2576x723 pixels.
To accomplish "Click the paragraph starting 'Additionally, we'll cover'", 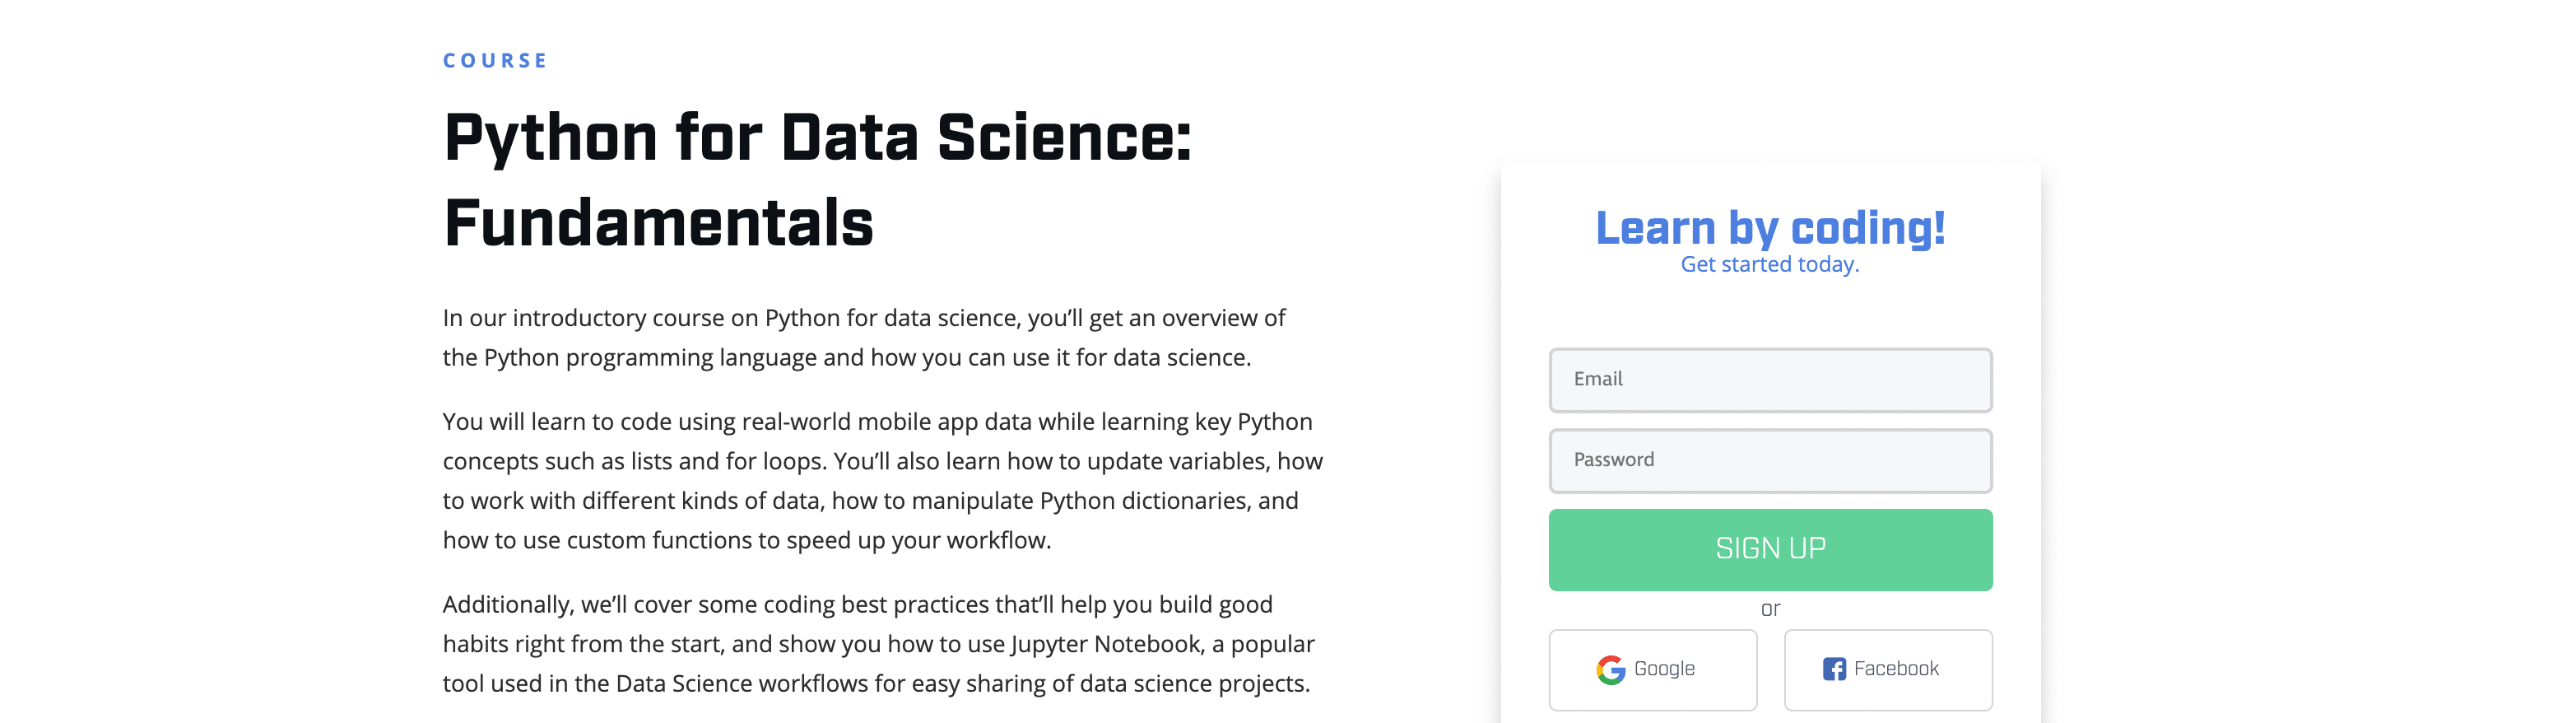I will click(879, 643).
